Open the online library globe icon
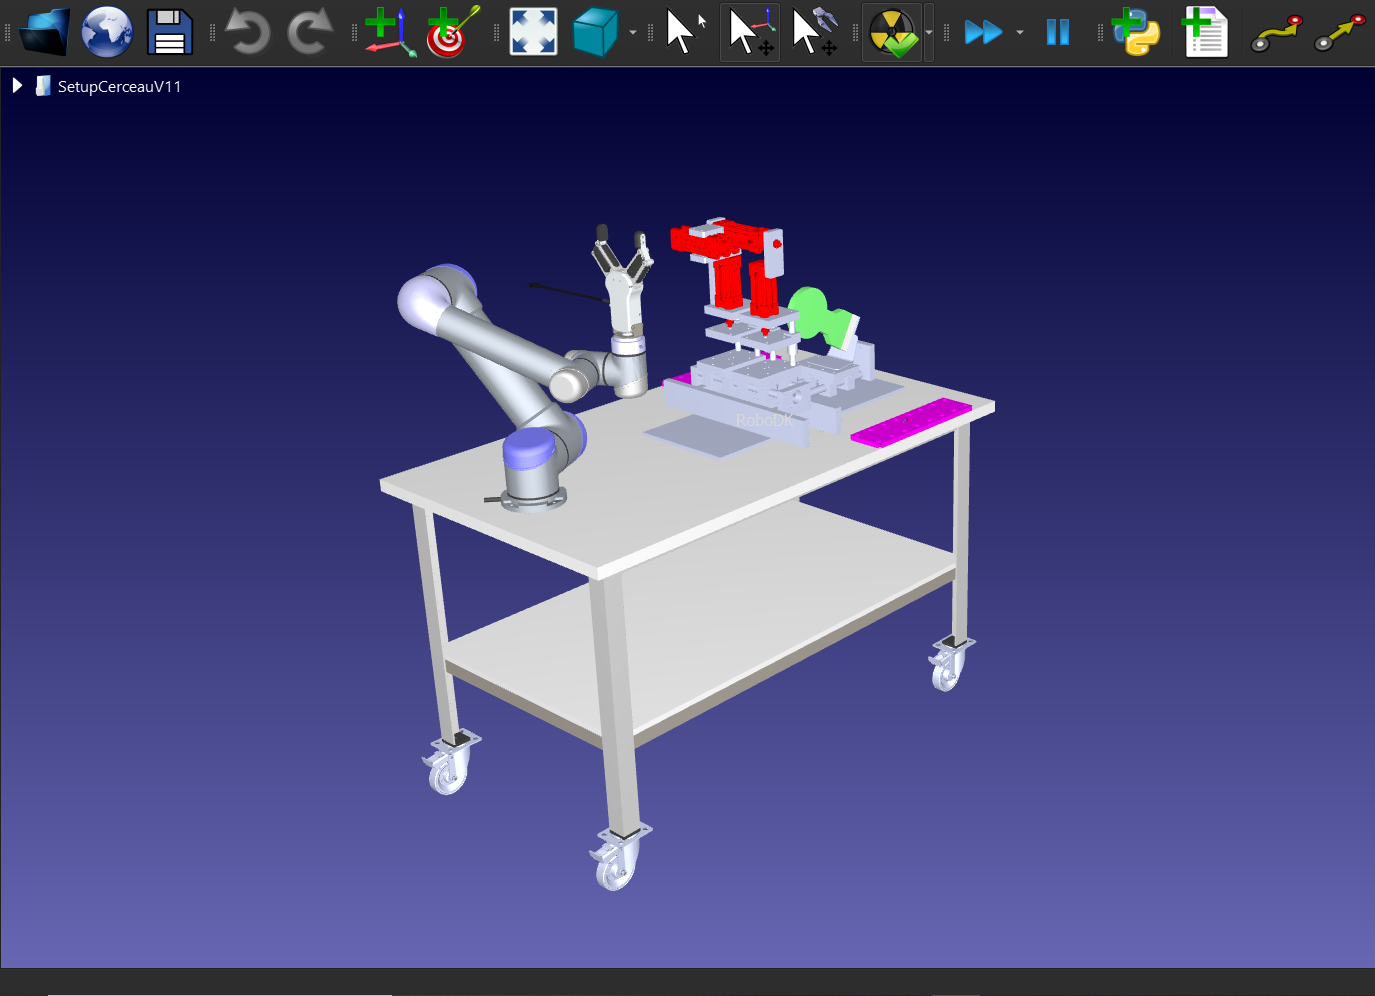The width and height of the screenshot is (1375, 996). click(x=107, y=32)
